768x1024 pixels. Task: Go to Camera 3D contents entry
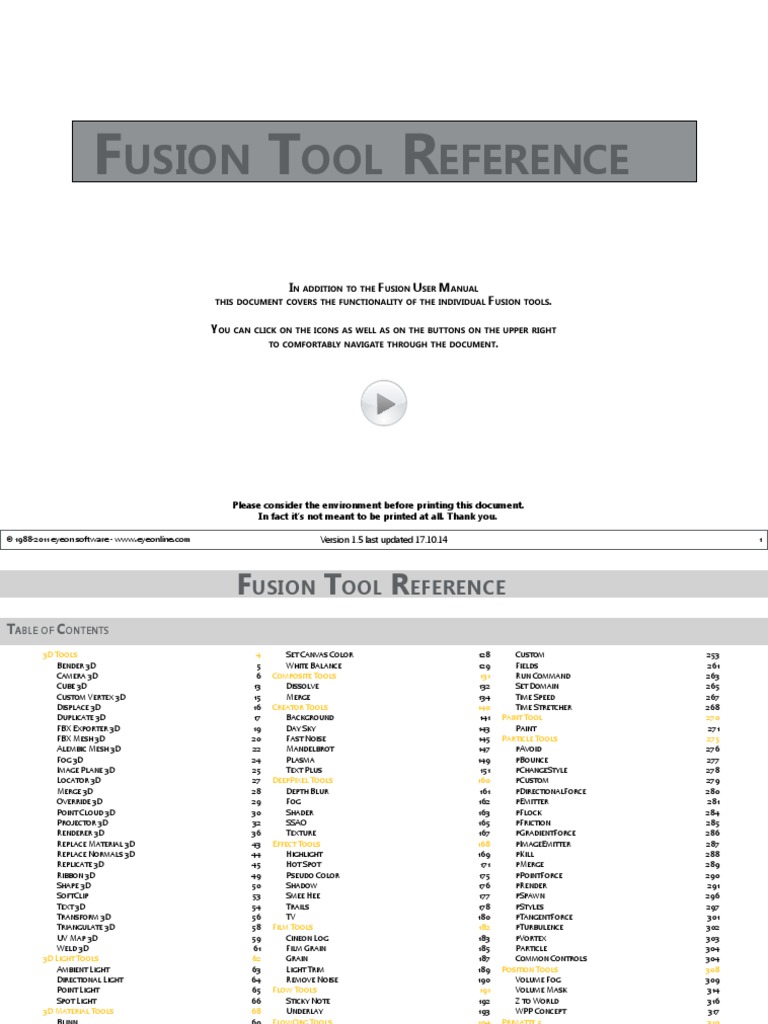[x=77, y=676]
